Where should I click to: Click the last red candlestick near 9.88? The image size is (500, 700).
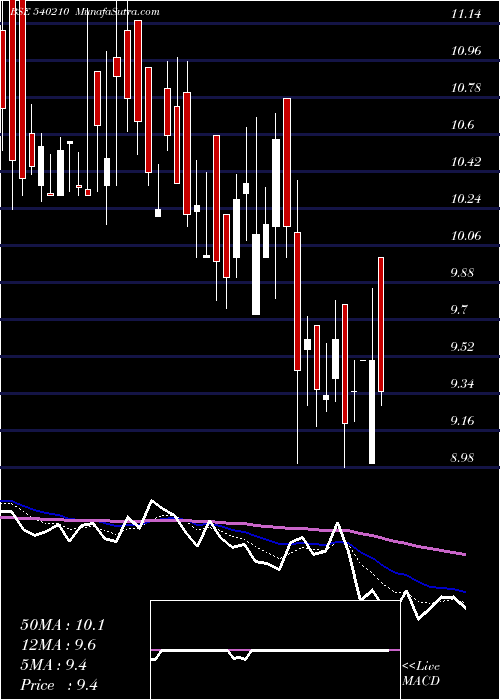(x=381, y=325)
